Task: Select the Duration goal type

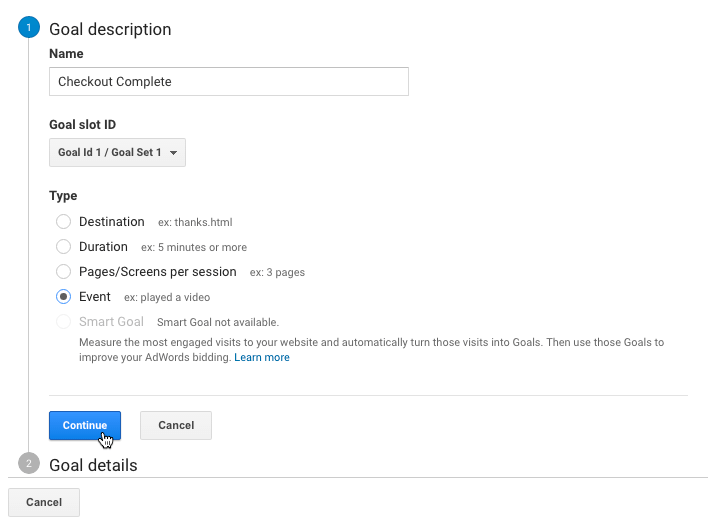Action: click(63, 247)
